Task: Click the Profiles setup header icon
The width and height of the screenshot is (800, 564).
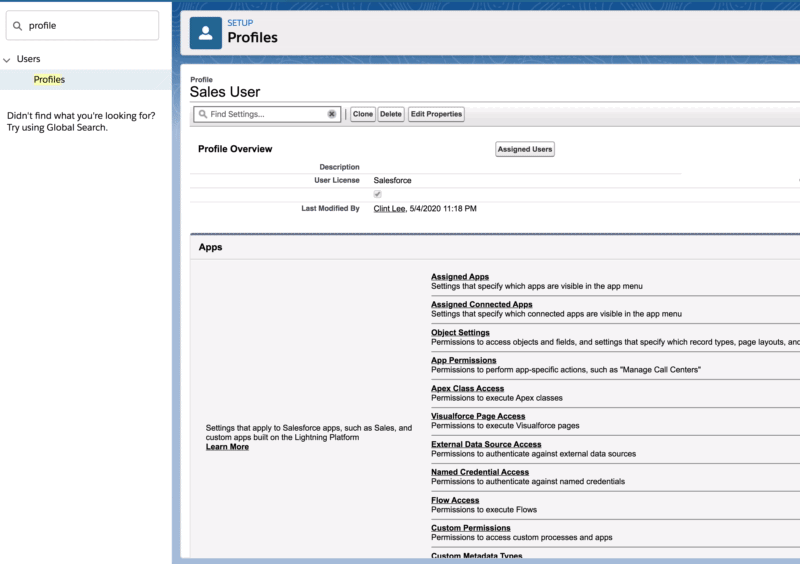Action: pos(206,33)
